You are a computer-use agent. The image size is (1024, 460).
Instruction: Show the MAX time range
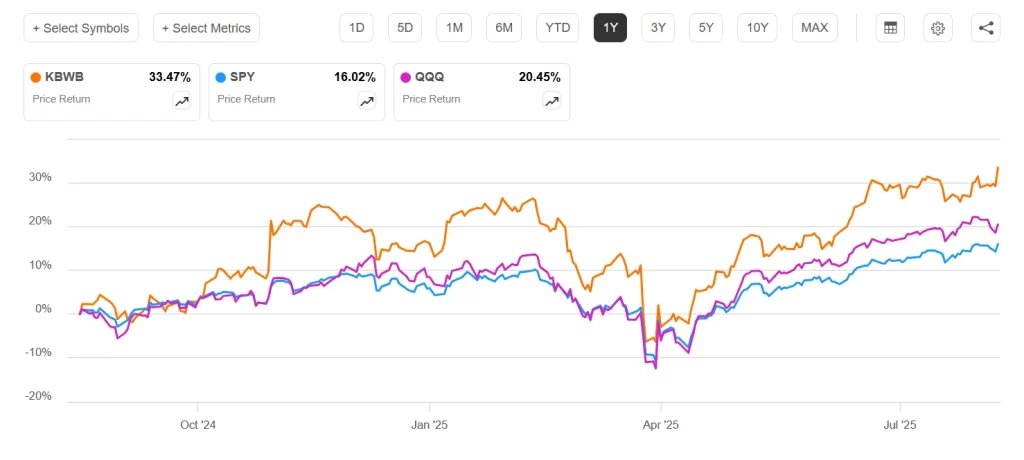point(815,28)
